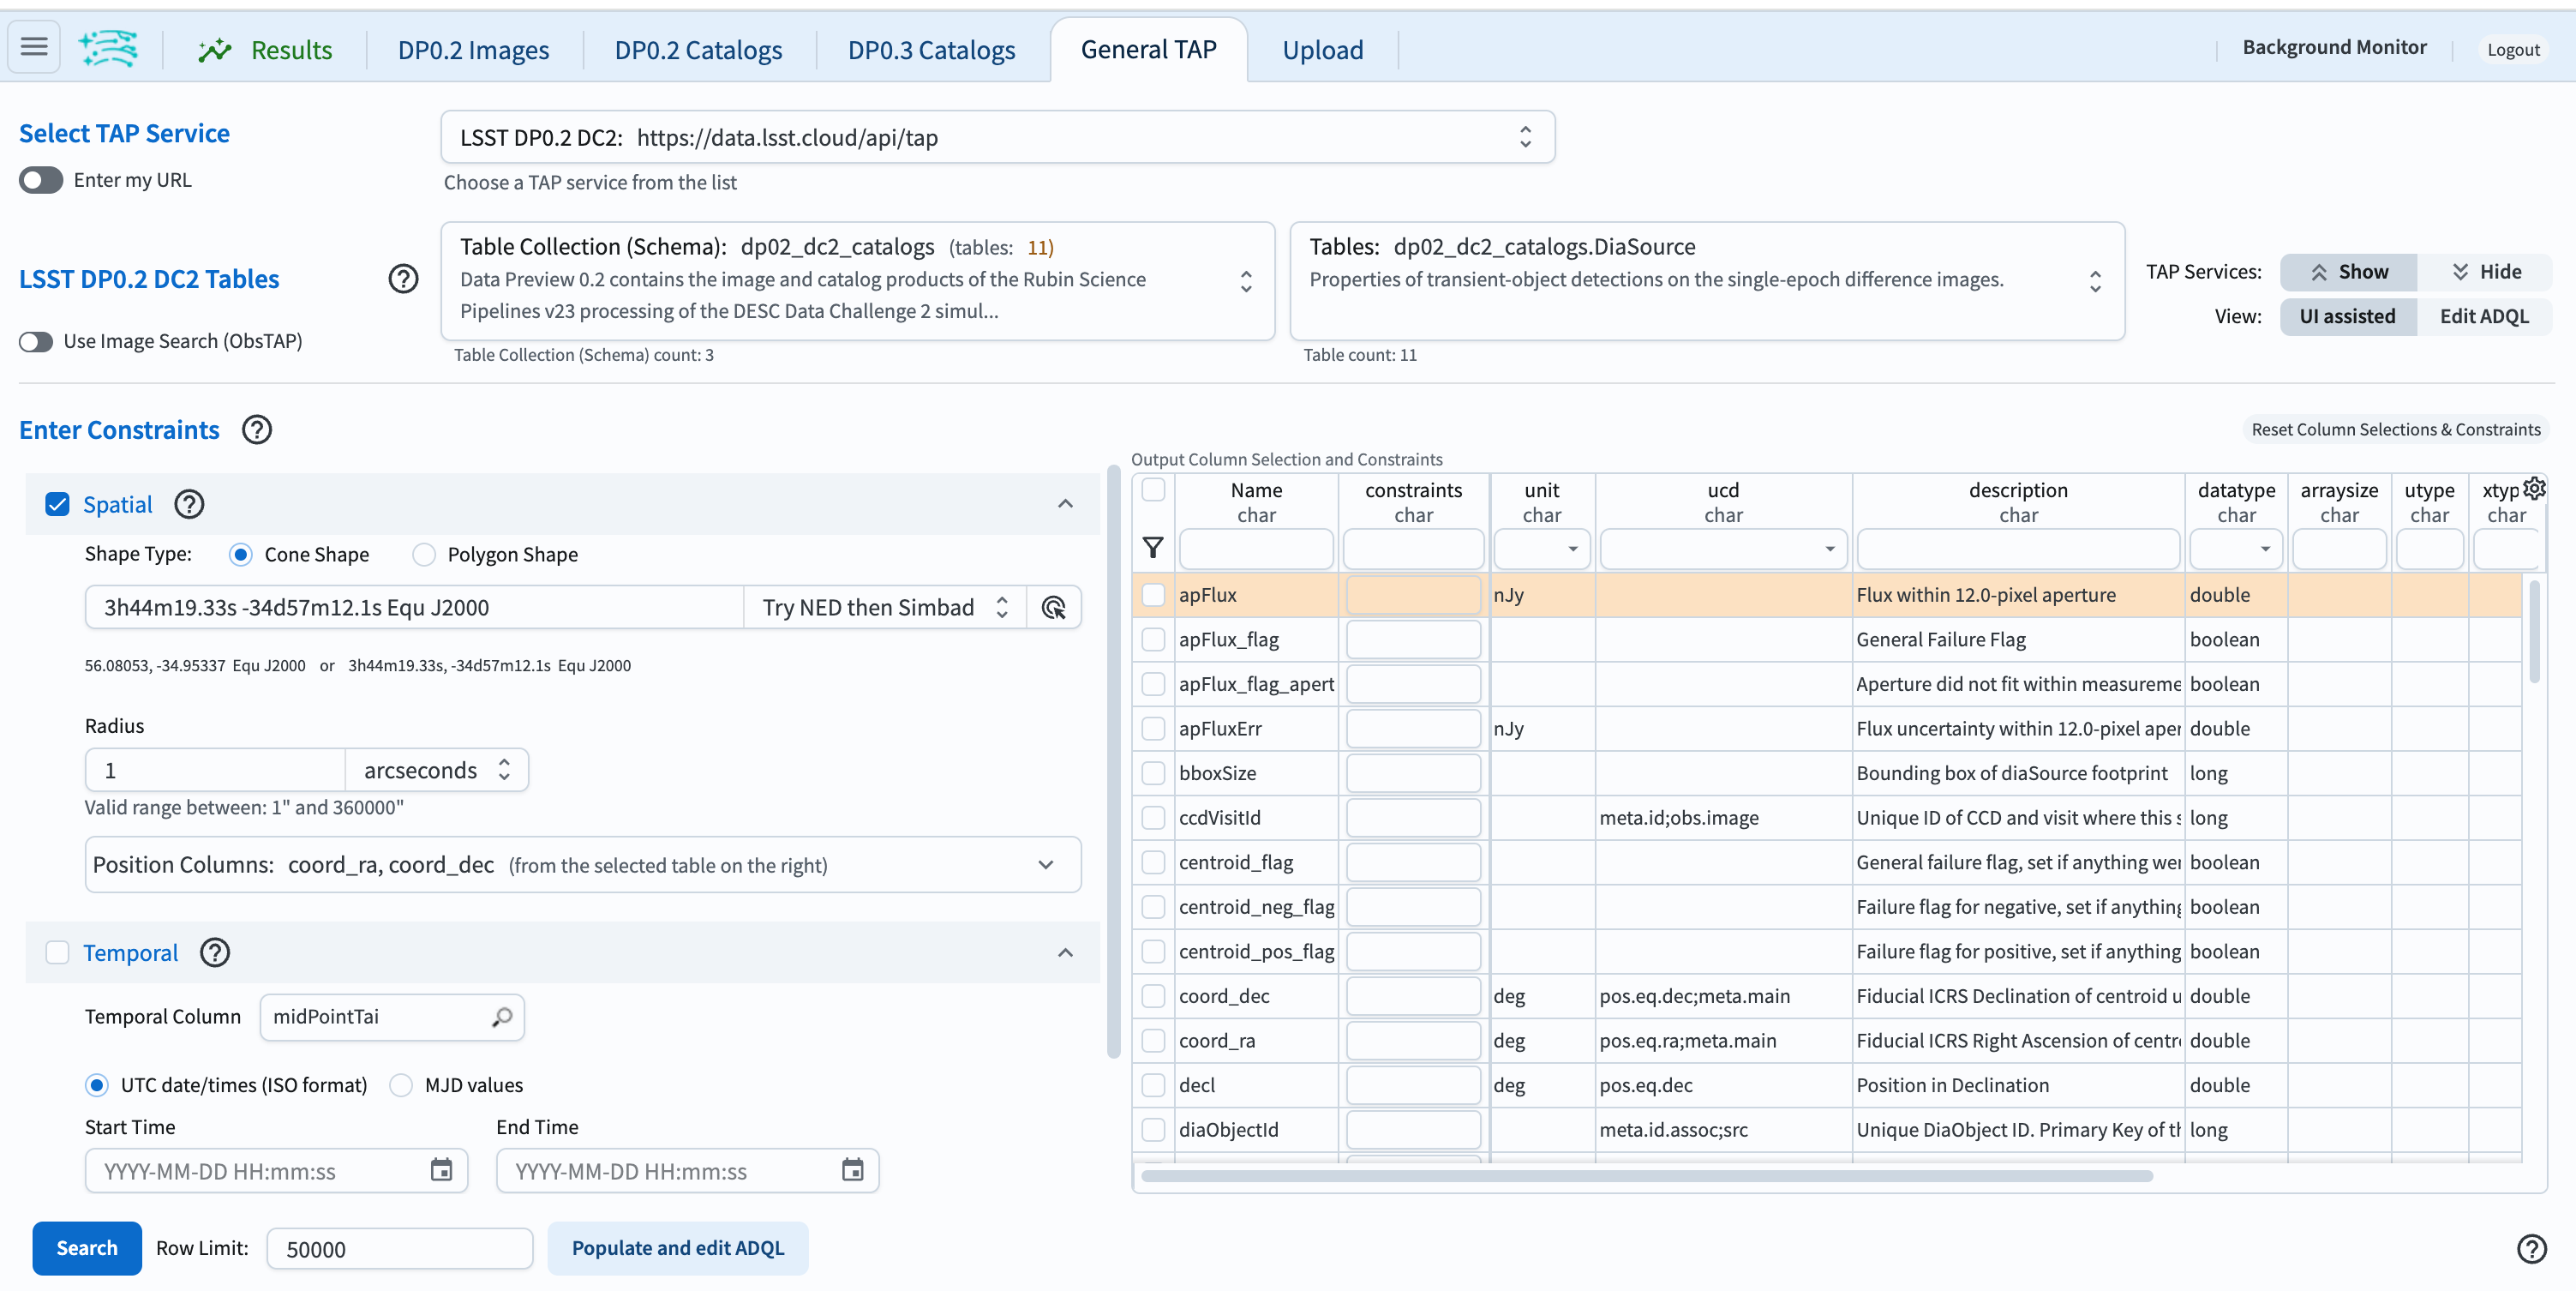The height and width of the screenshot is (1291, 2576).
Task: Open the Start Time calendar picker
Action: point(442,1170)
